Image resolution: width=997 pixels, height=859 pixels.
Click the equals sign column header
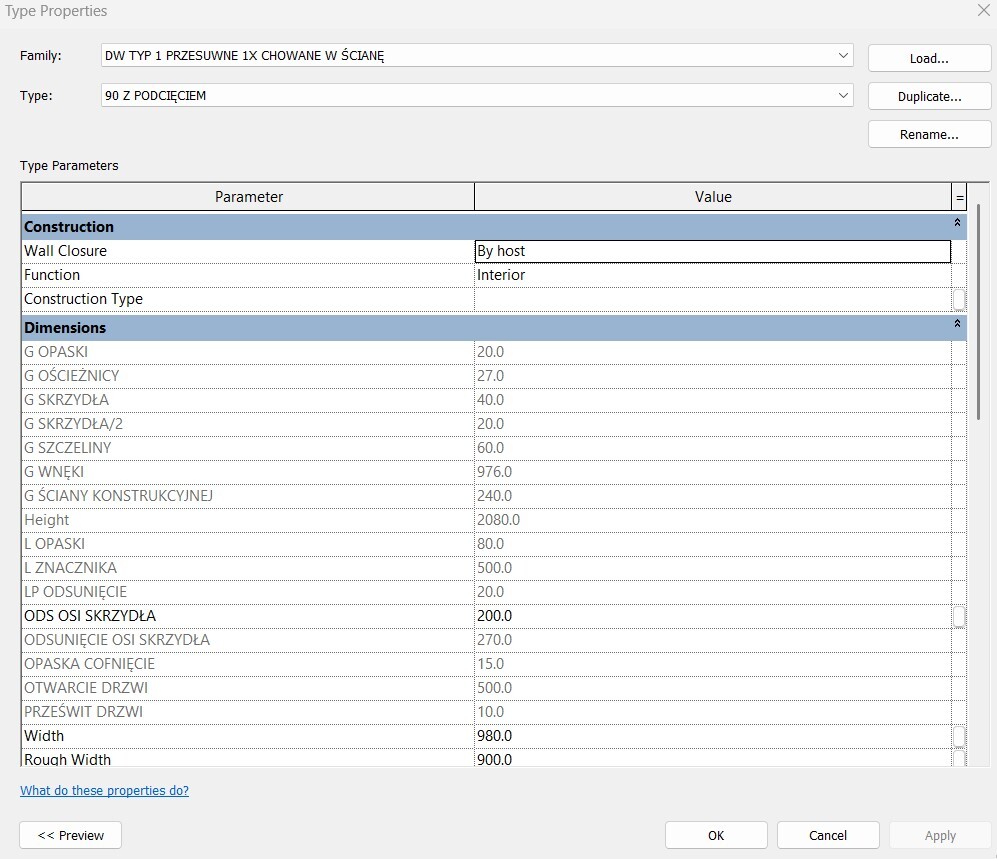[960, 197]
